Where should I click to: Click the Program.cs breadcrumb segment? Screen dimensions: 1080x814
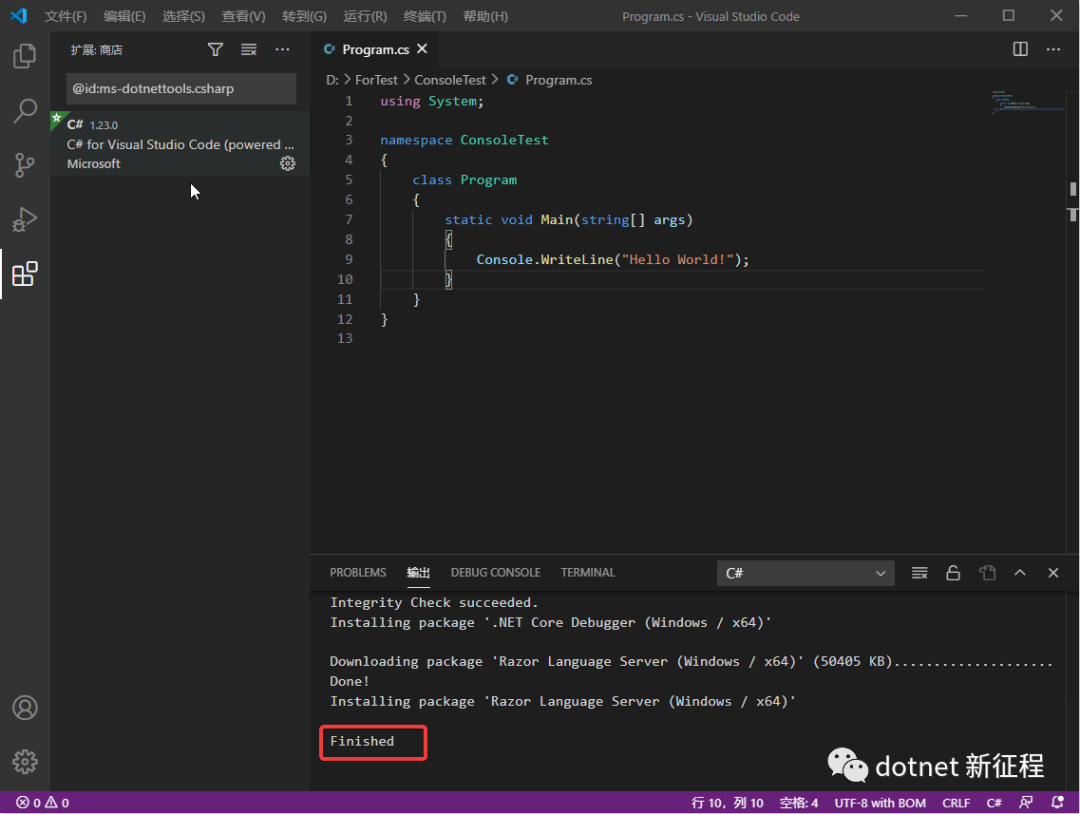coord(558,80)
